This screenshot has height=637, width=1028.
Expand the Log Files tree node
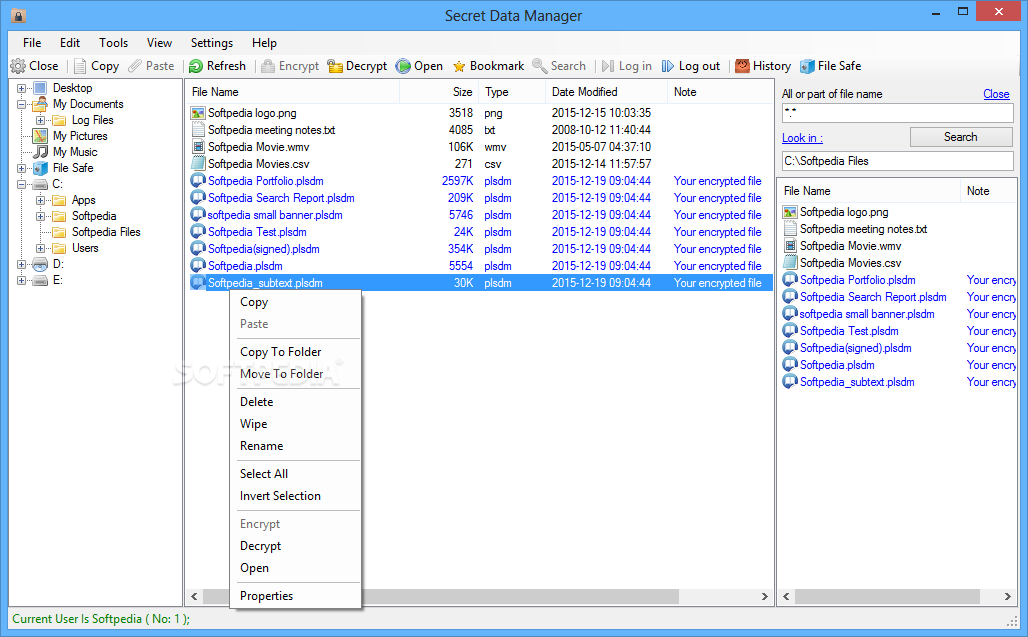[41, 120]
